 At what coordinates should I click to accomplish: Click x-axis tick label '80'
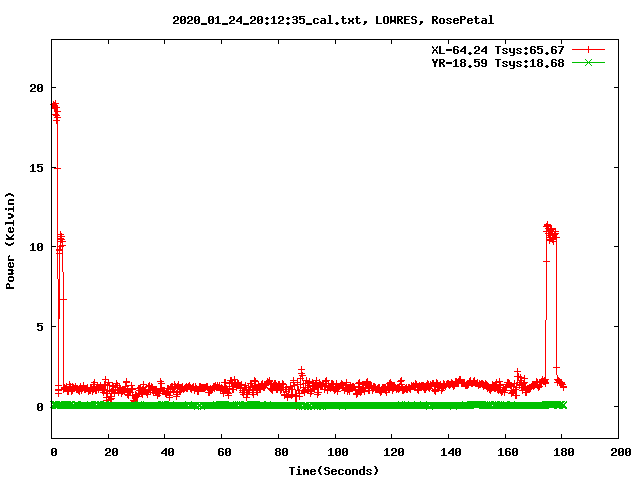coord(281,452)
